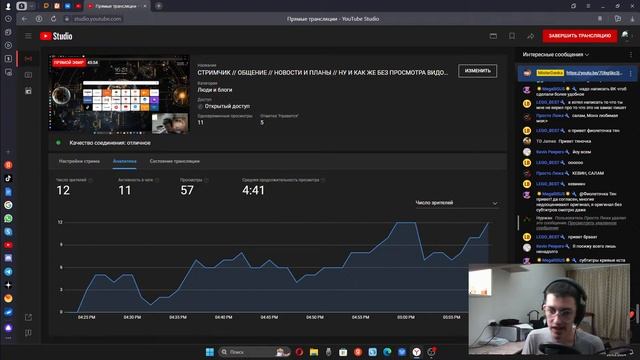Open the Webcam section in left sidebar

(28, 75)
